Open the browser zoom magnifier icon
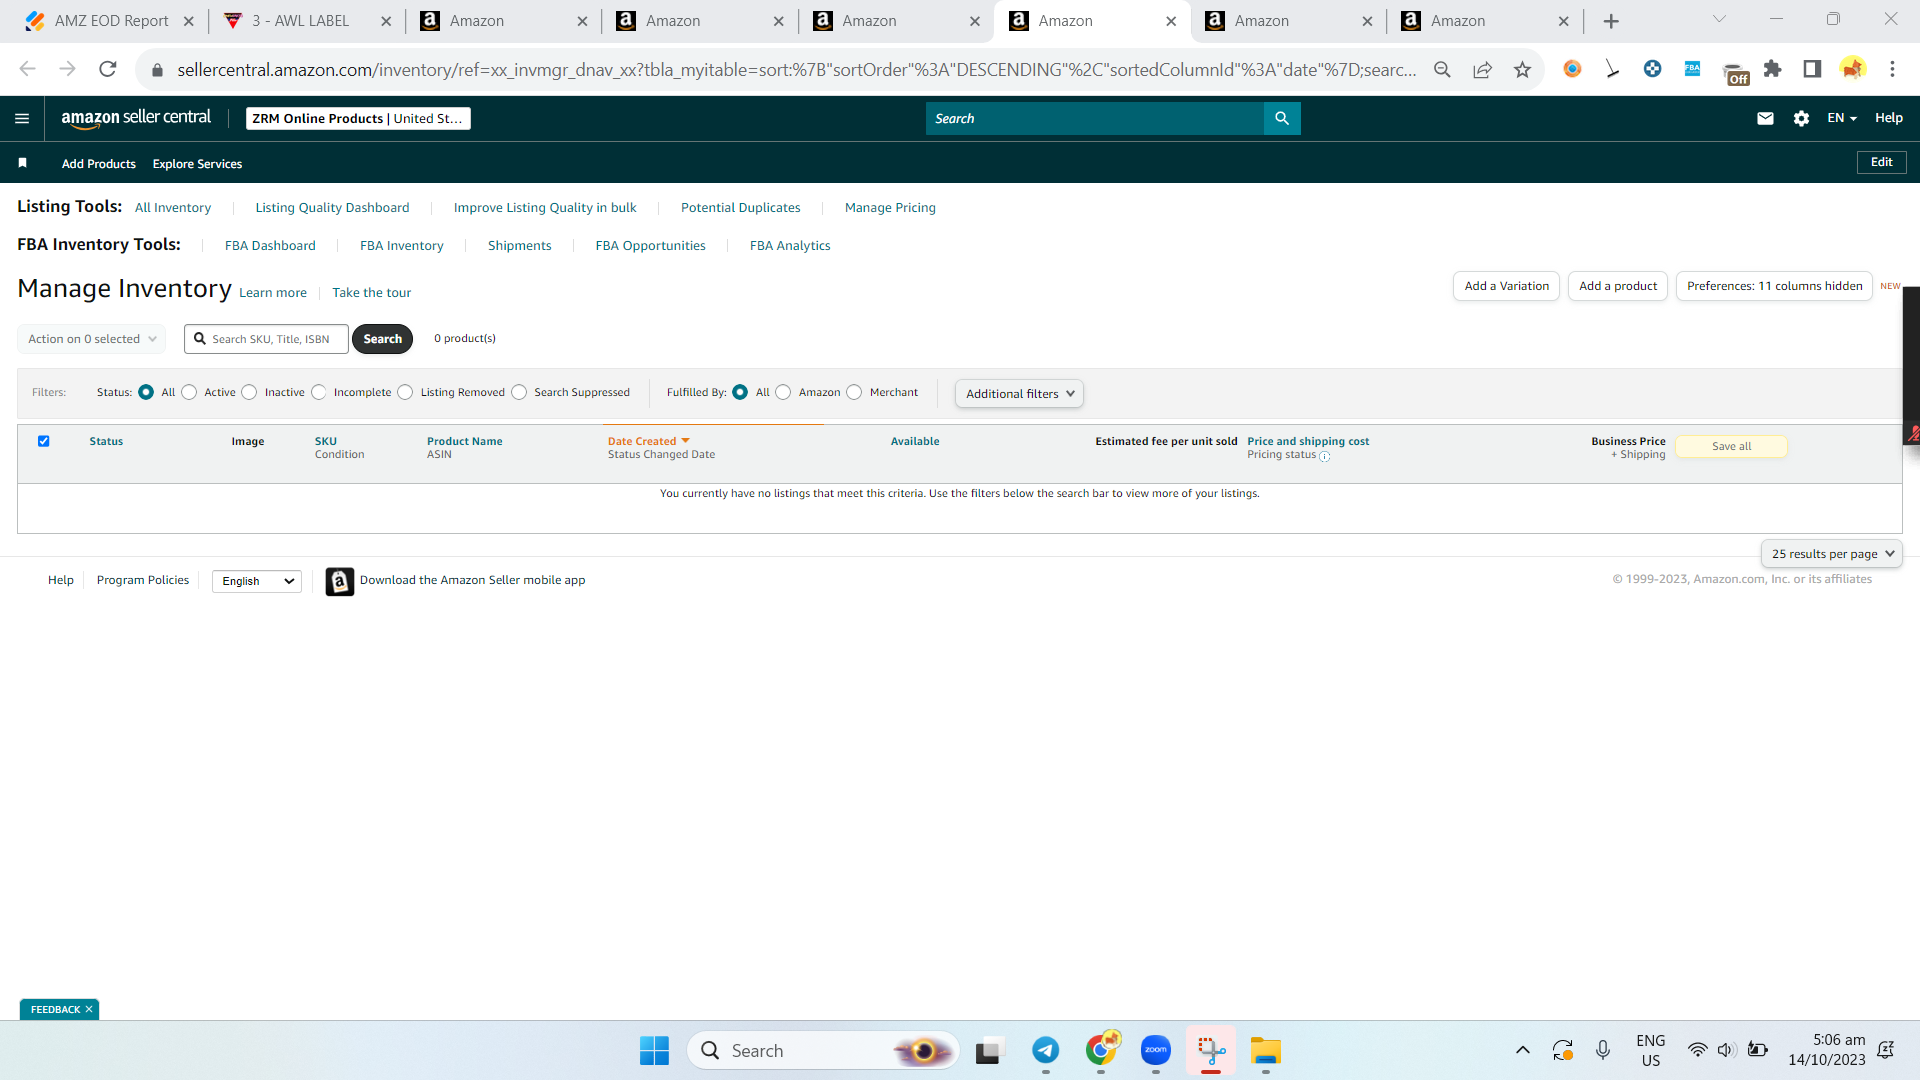 [1442, 69]
